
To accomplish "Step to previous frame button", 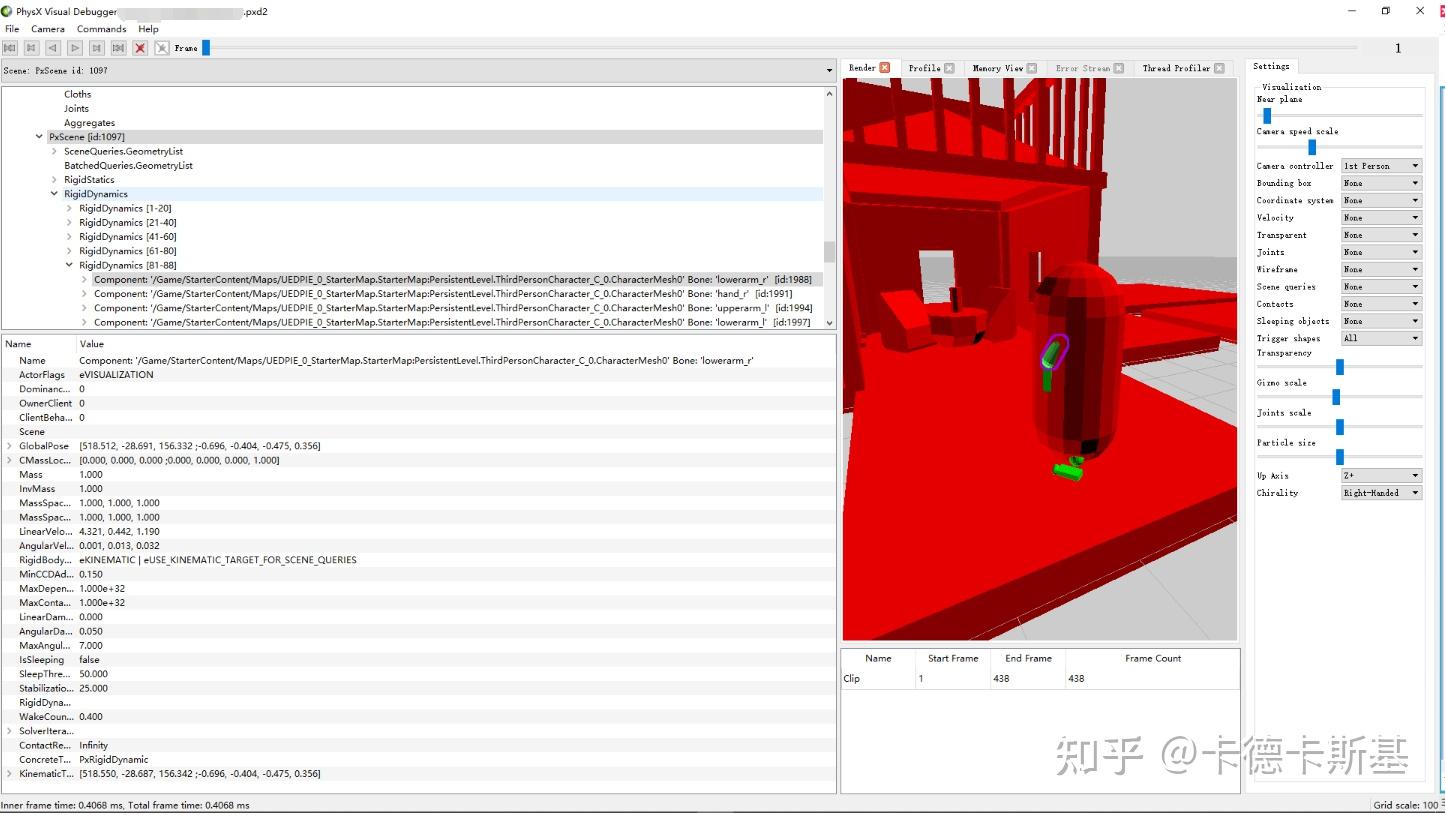I will click(31, 48).
